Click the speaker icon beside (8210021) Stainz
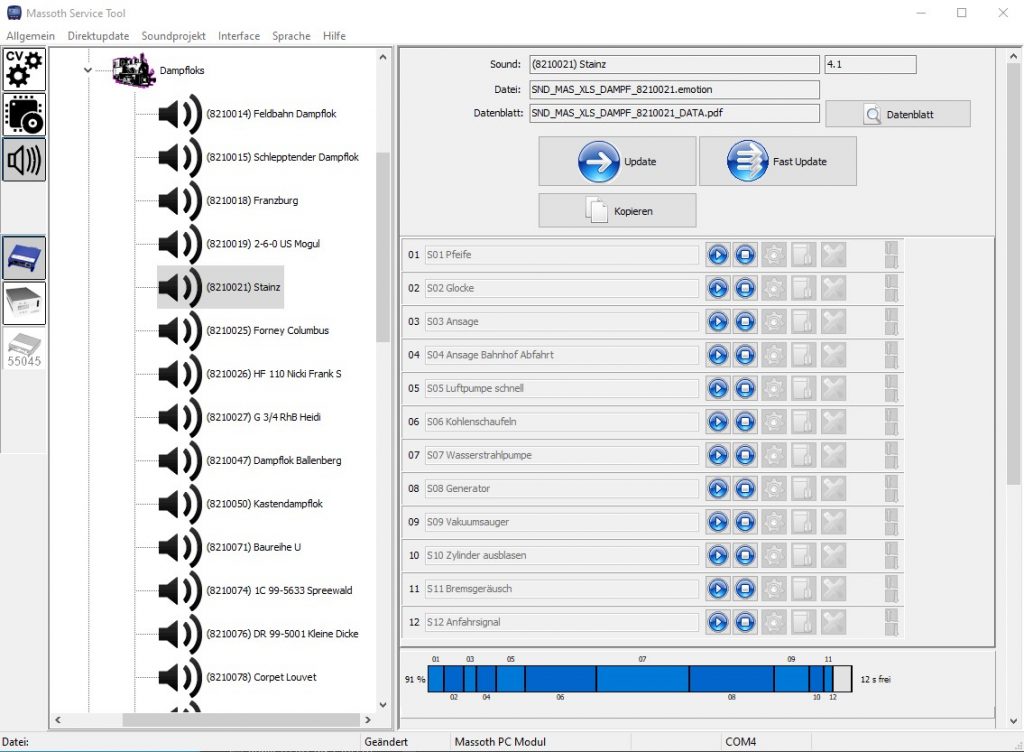The image size is (1024, 752). click(x=178, y=287)
